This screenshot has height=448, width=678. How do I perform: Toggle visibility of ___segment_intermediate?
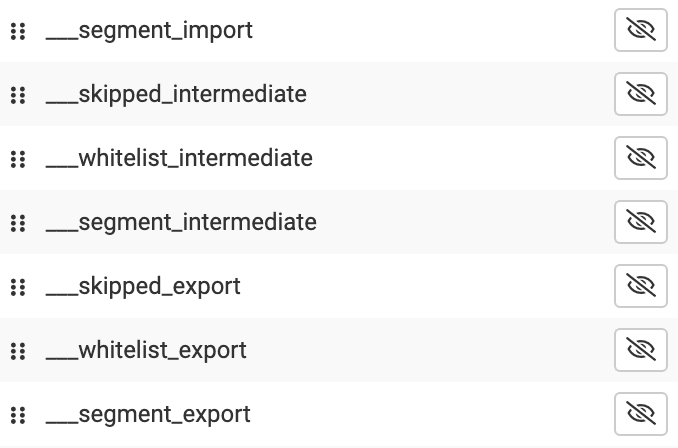640,222
